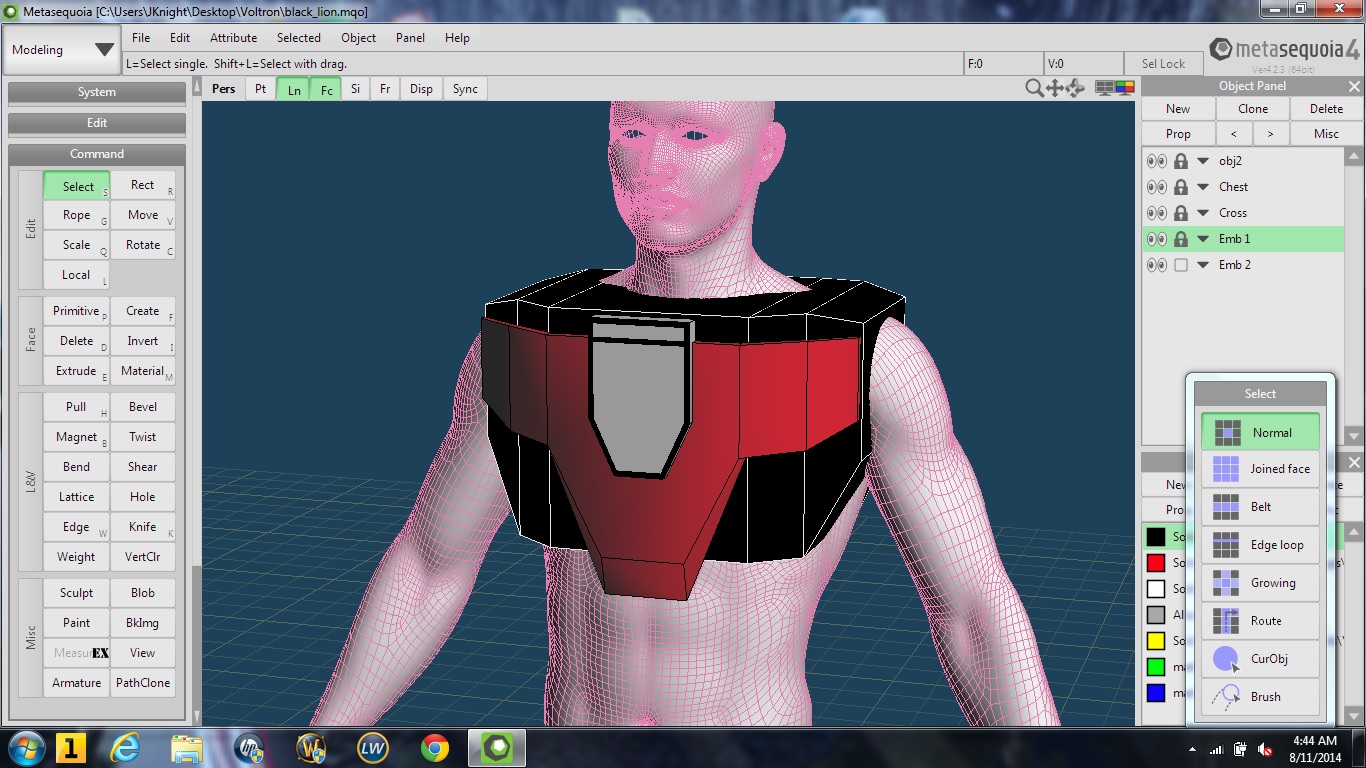Click the Clone button in Object Panel

pyautogui.click(x=1253, y=109)
